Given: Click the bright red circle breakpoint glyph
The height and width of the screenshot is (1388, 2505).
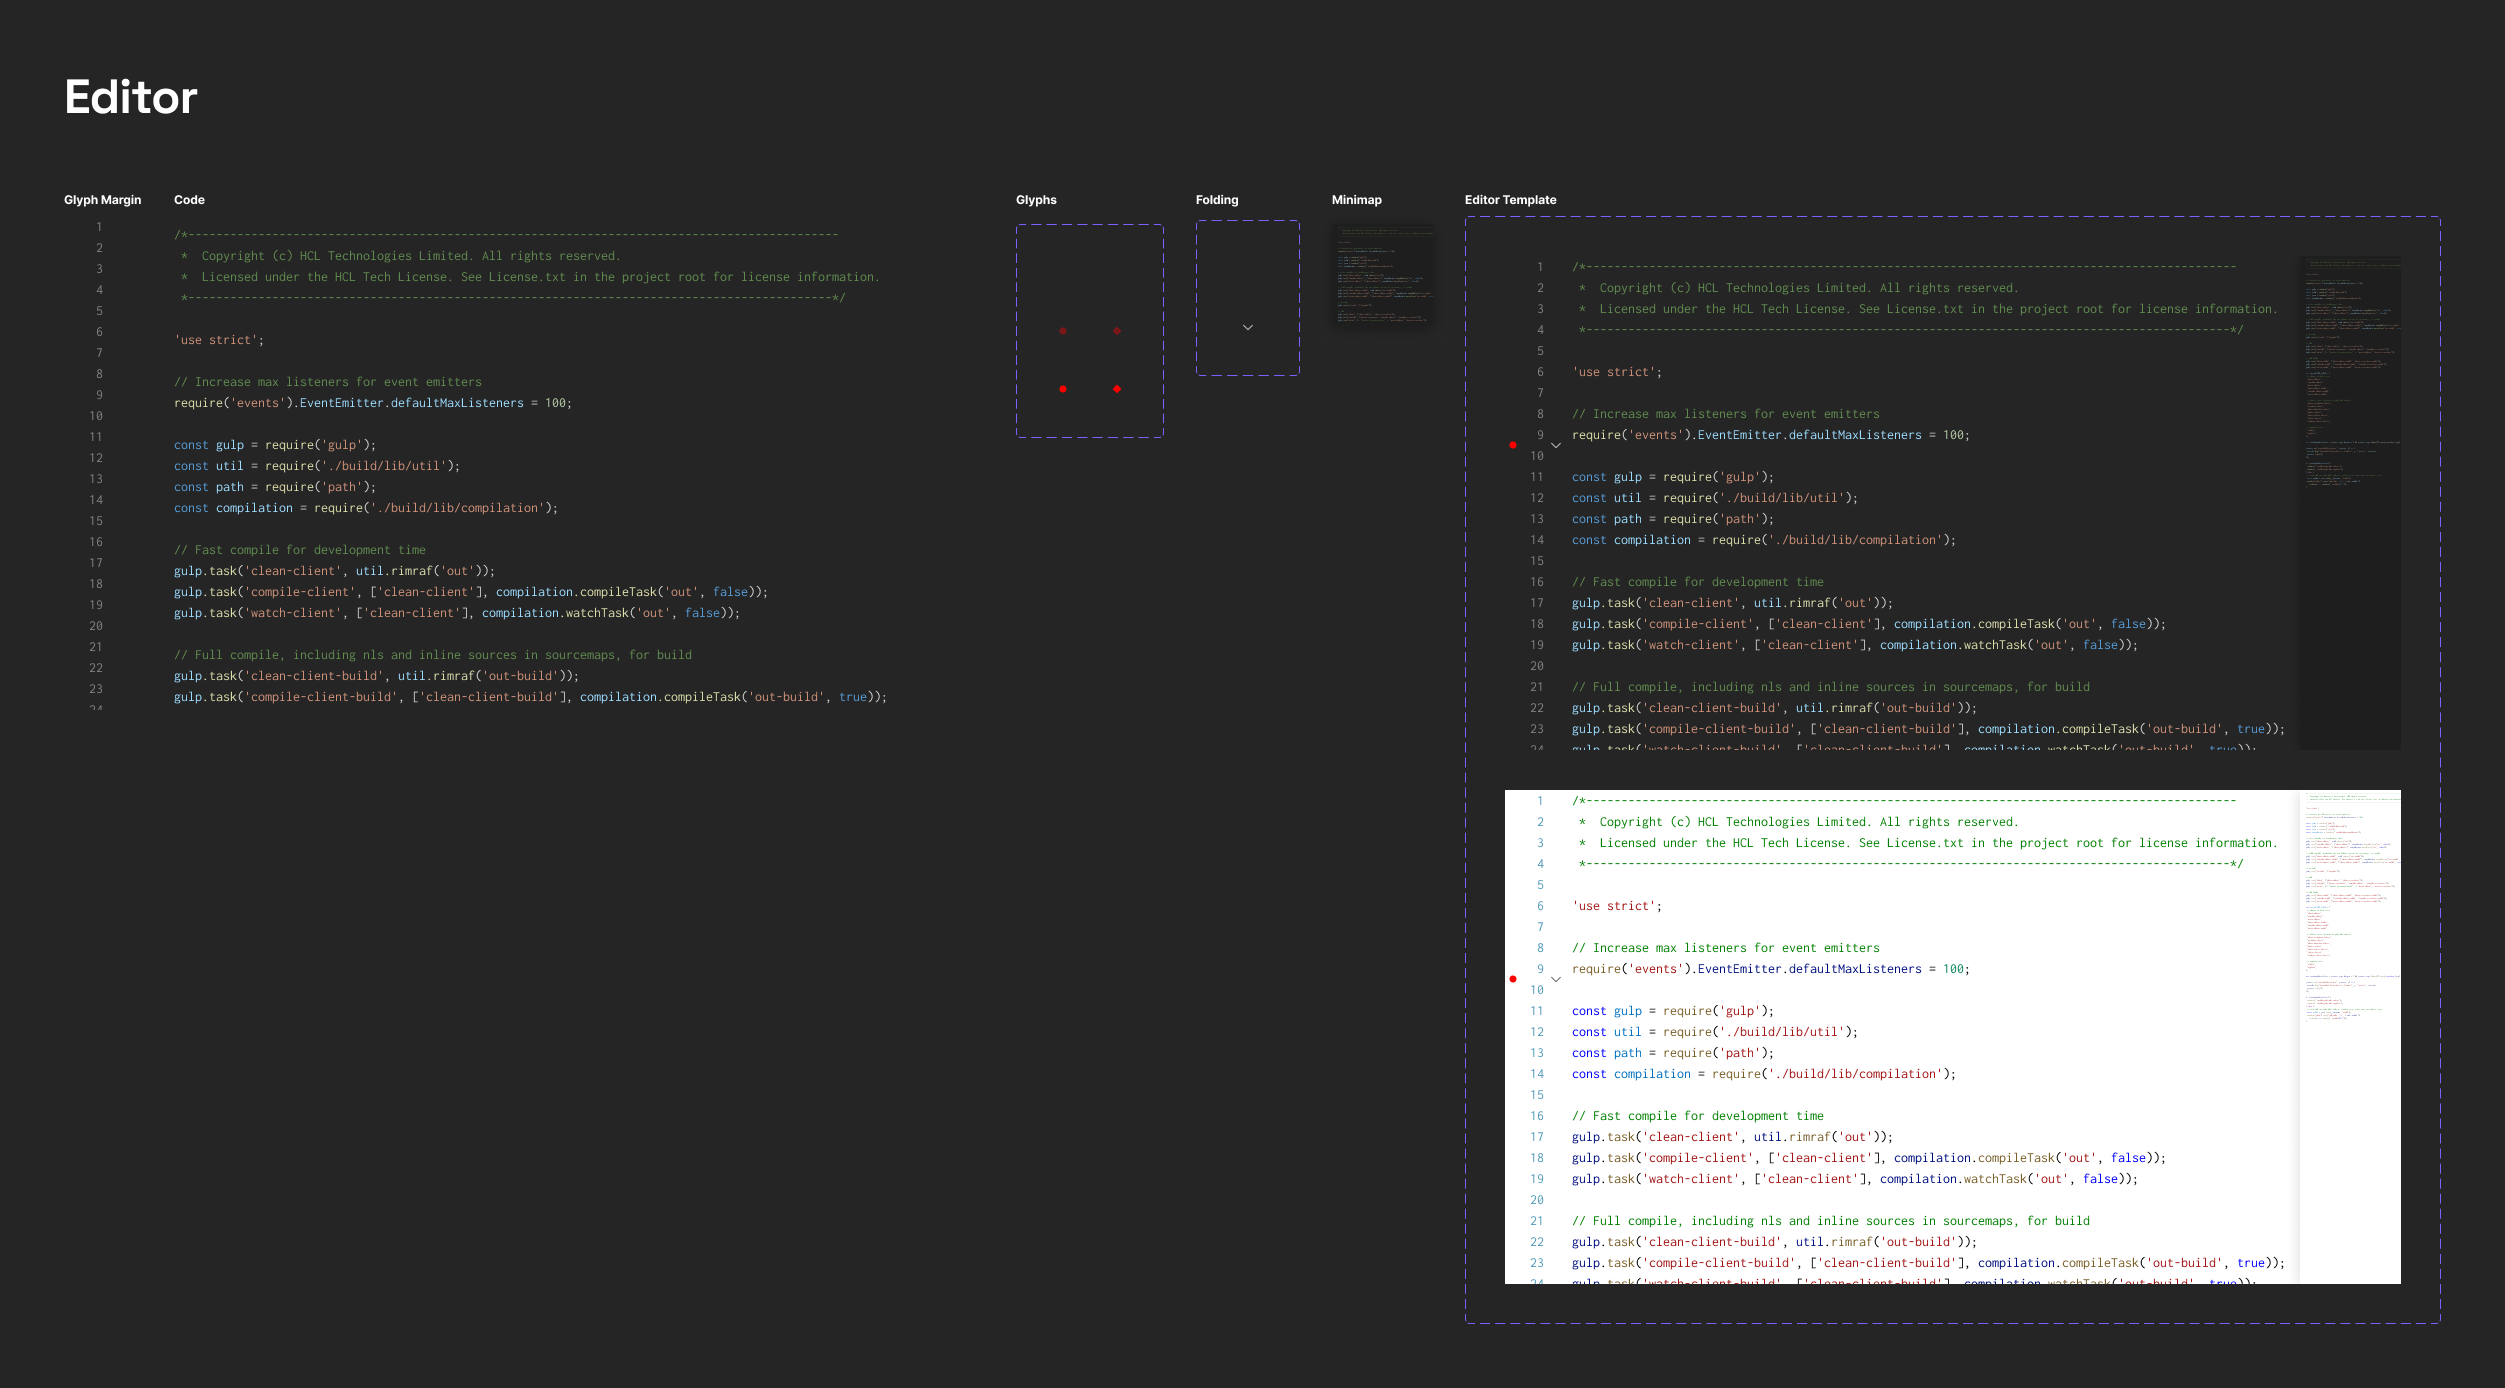Looking at the screenshot, I should [x=1063, y=389].
